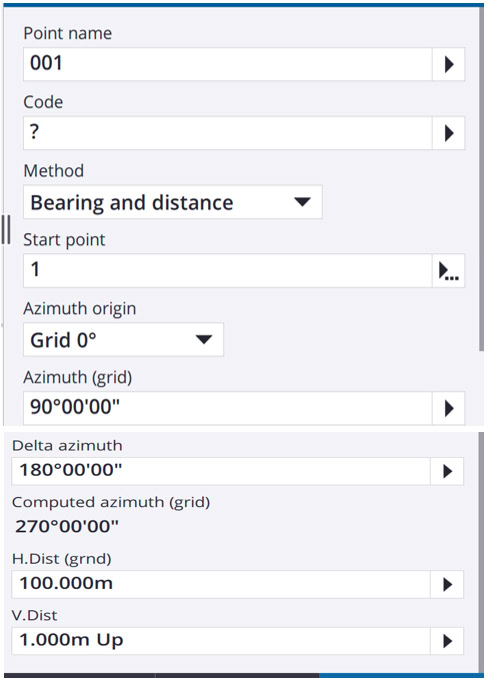Open the arrow menu beside Code field
The image size is (488, 683).
(448, 133)
